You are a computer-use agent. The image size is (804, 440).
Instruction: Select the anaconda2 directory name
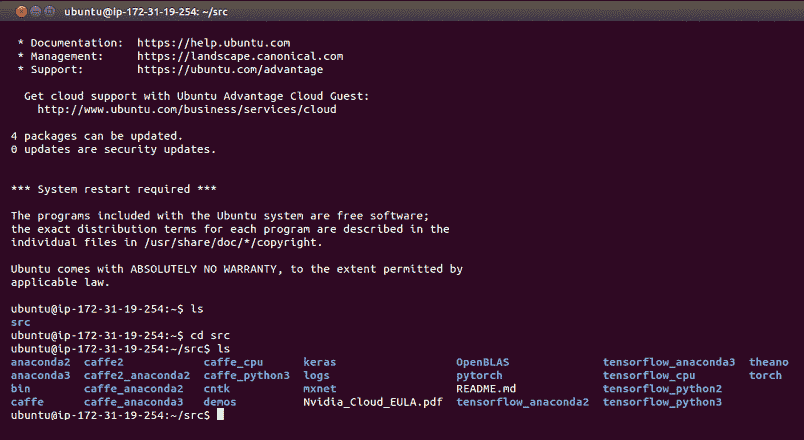coord(41,363)
